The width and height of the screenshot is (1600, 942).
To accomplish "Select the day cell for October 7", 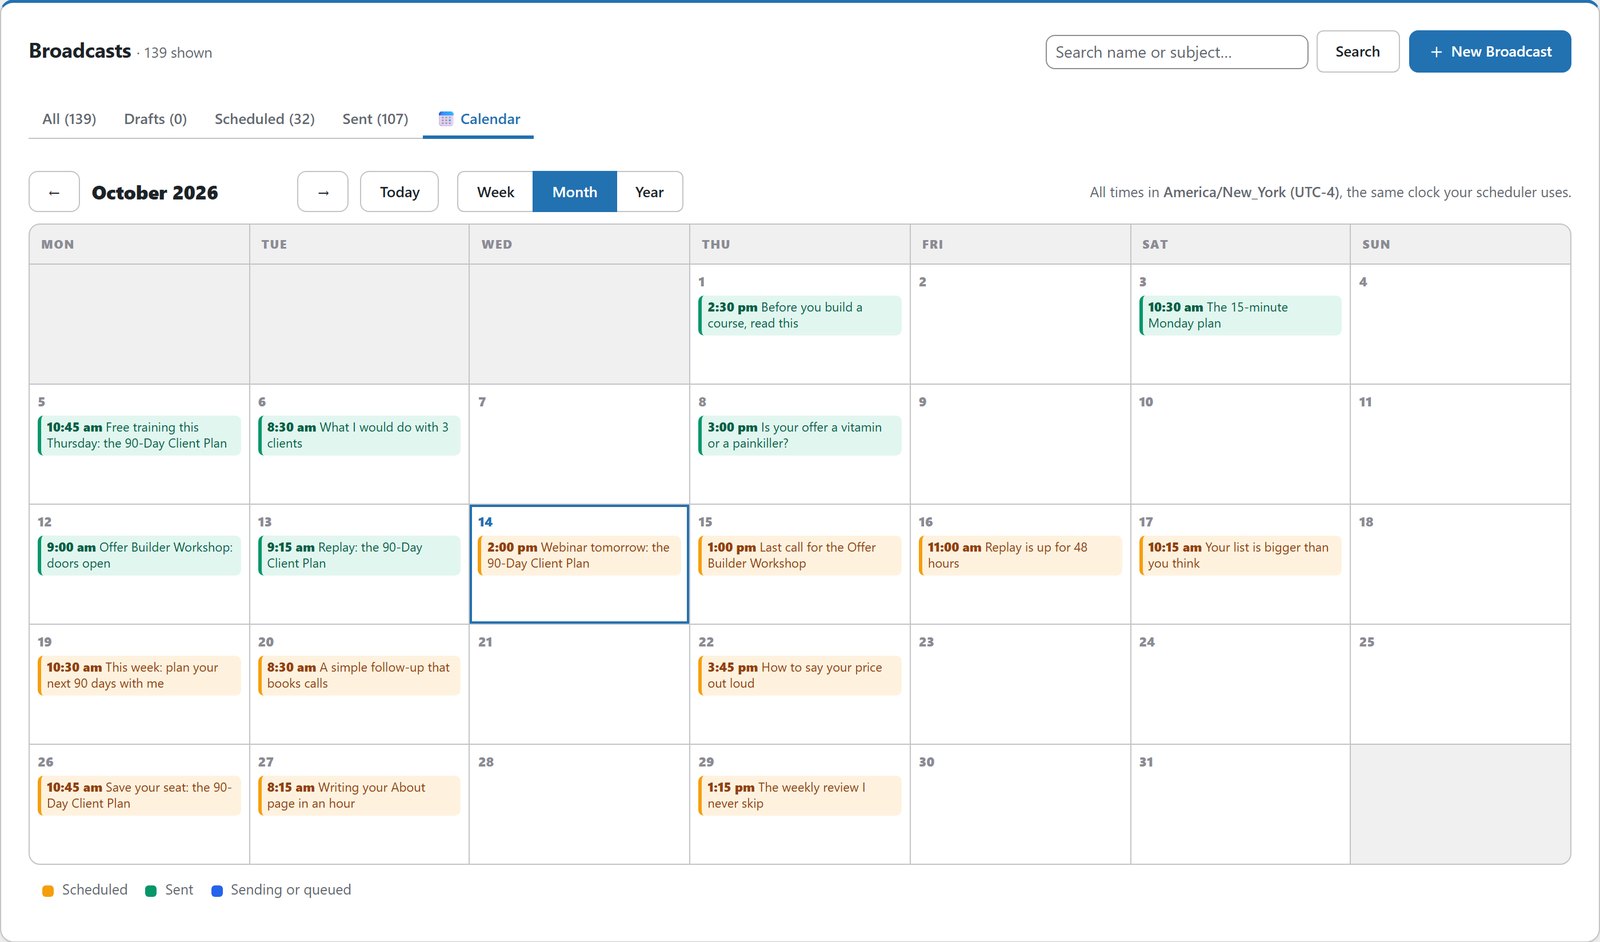I will coord(579,444).
